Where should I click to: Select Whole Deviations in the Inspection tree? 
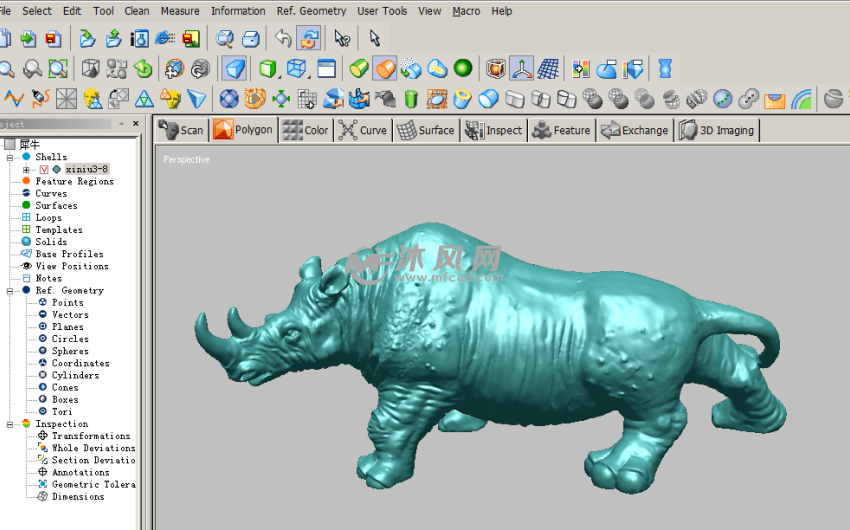tap(93, 448)
